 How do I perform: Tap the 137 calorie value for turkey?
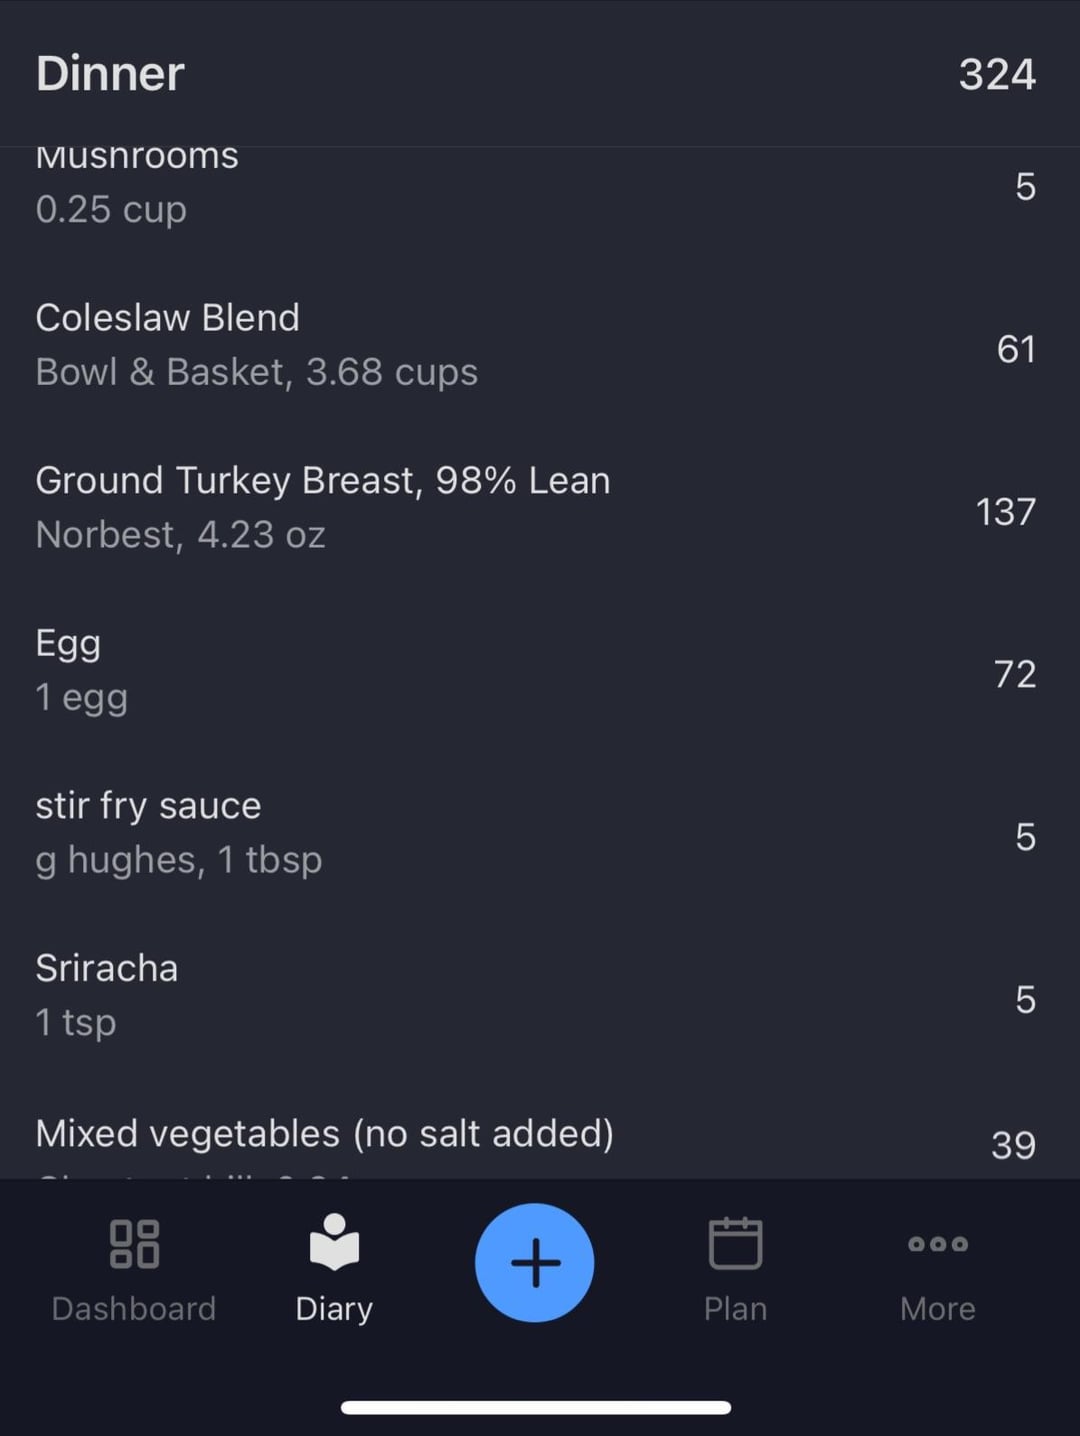[1005, 512]
